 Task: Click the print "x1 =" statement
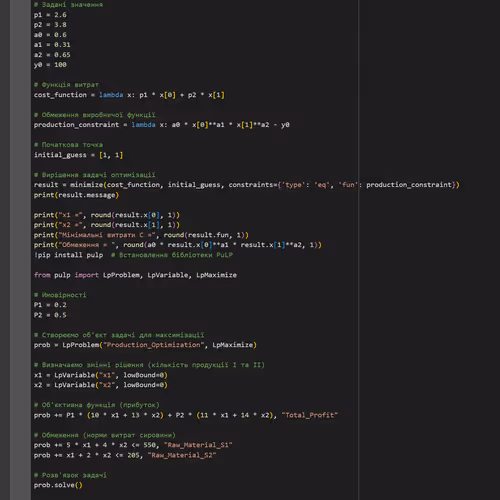coord(107,215)
